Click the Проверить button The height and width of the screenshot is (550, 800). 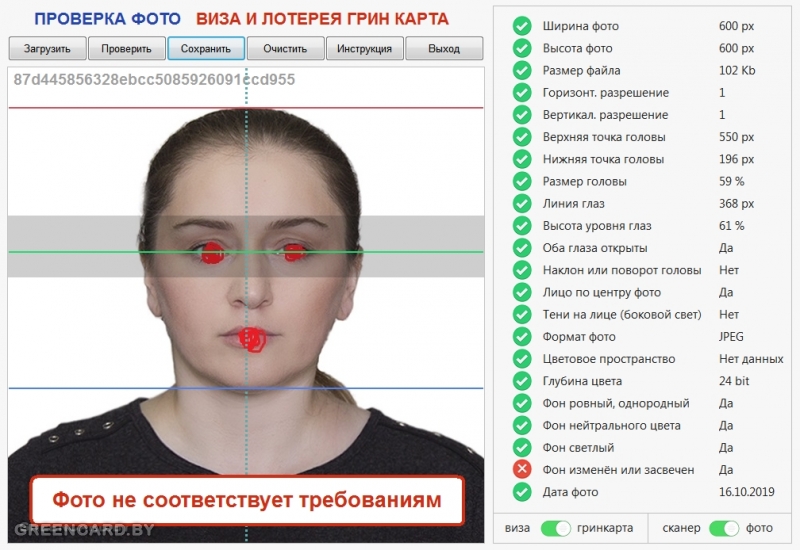tap(127, 48)
